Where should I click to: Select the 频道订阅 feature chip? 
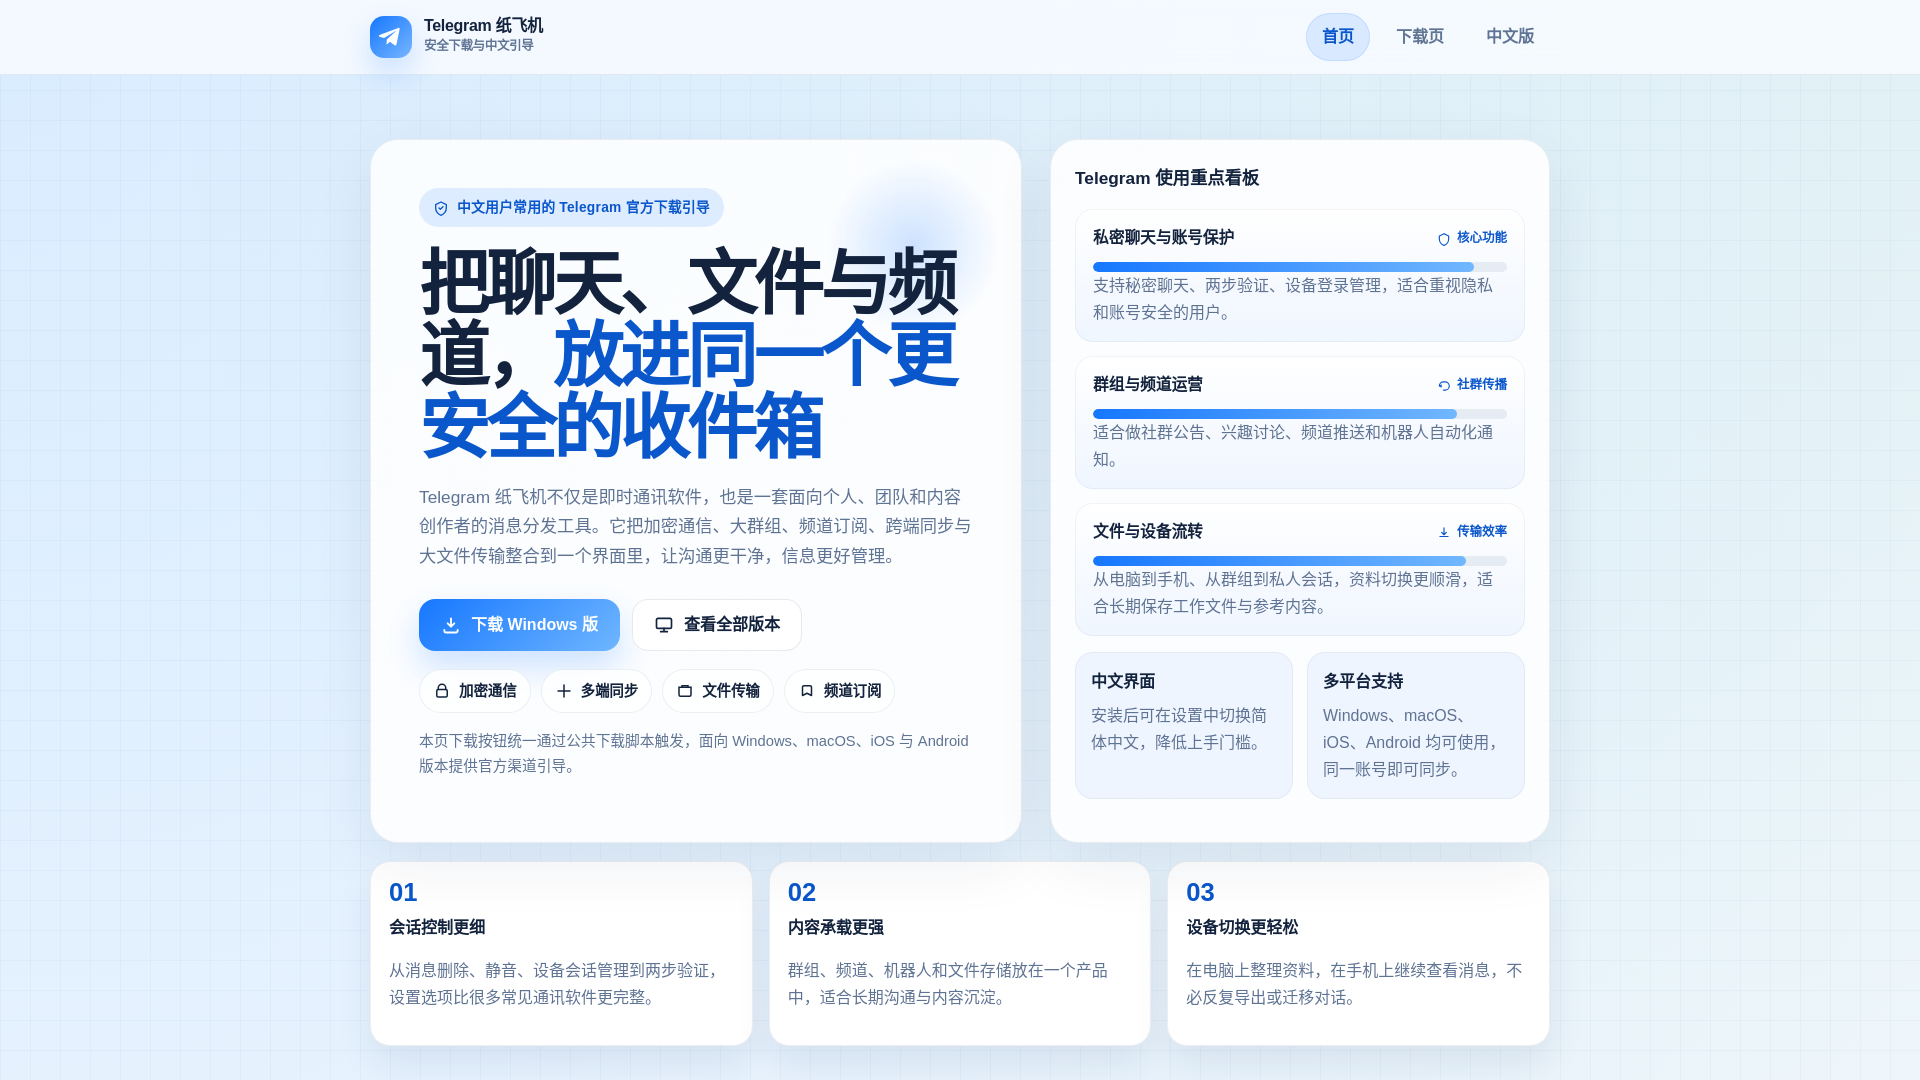click(840, 691)
